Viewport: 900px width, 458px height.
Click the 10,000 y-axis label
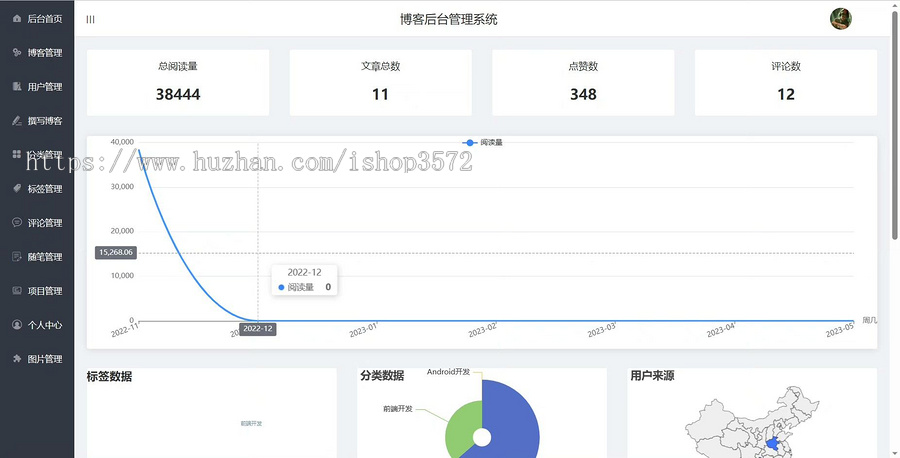point(122,275)
